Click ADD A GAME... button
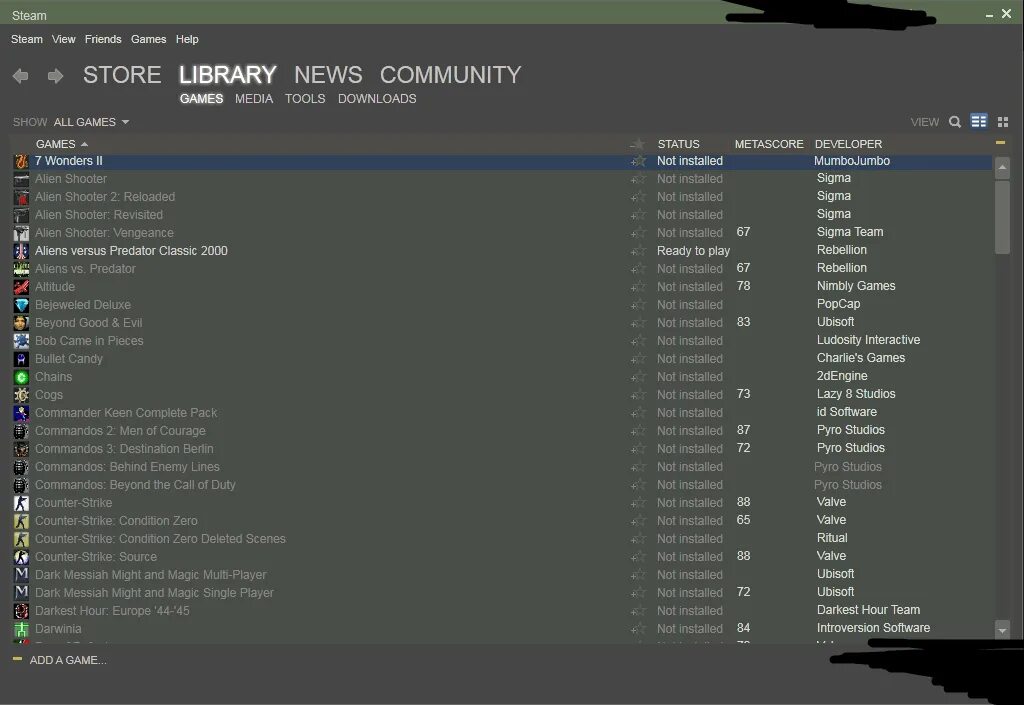Image resolution: width=1024 pixels, height=705 pixels. tap(60, 660)
